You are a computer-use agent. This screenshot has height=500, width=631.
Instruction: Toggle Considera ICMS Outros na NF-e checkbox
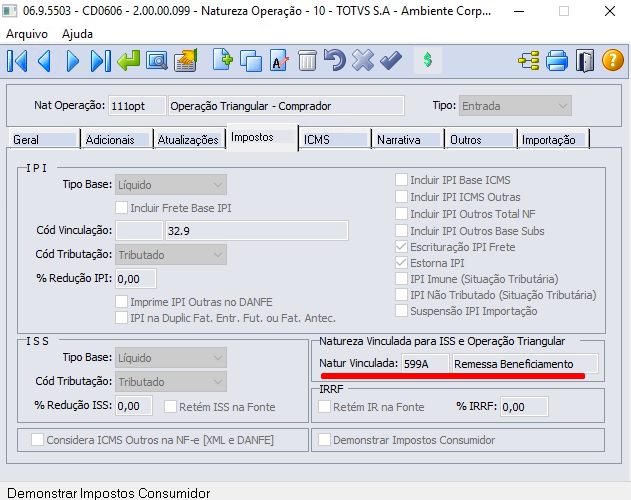tap(37, 440)
